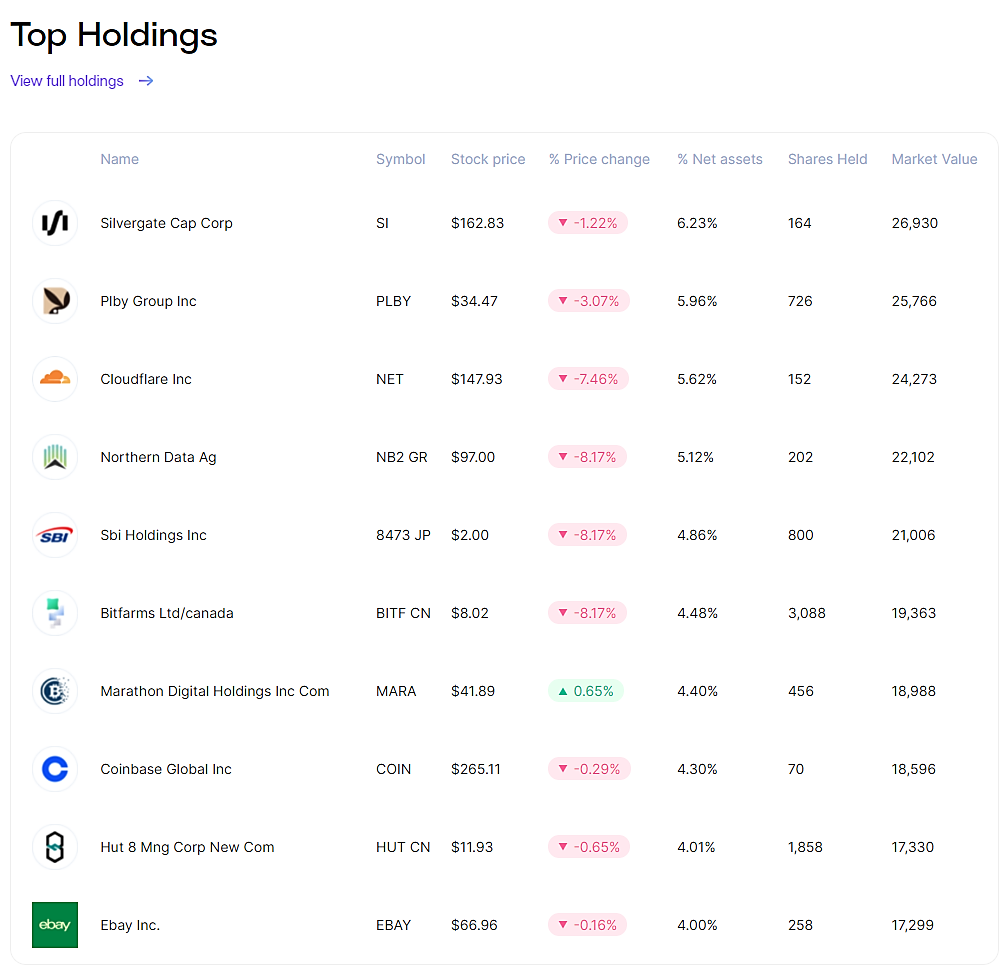
Task: Click the MARA ticker symbol
Action: (x=396, y=692)
